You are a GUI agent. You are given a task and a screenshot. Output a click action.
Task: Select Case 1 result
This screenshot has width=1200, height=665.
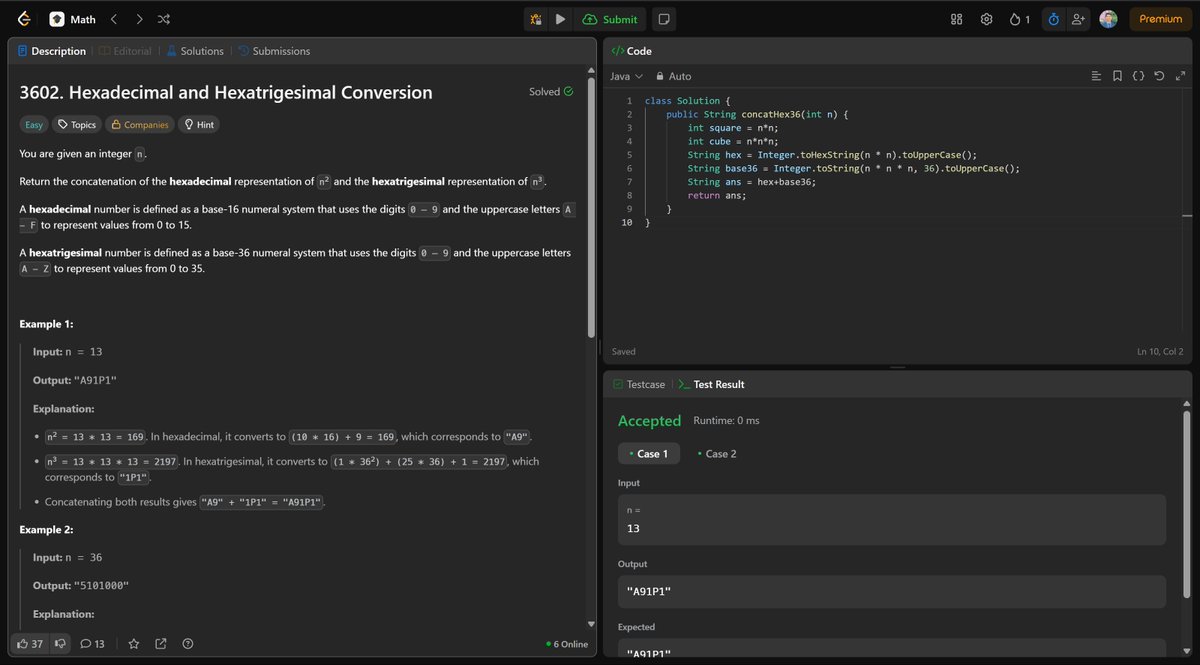click(649, 454)
